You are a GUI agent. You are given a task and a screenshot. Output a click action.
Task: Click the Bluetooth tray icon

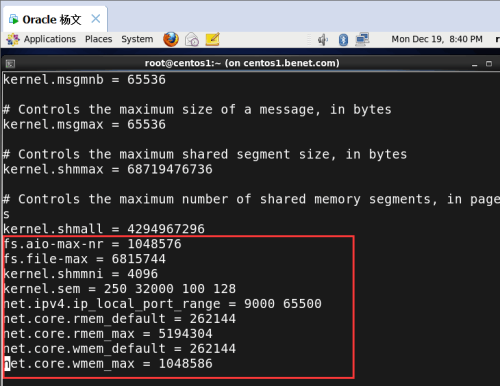343,40
